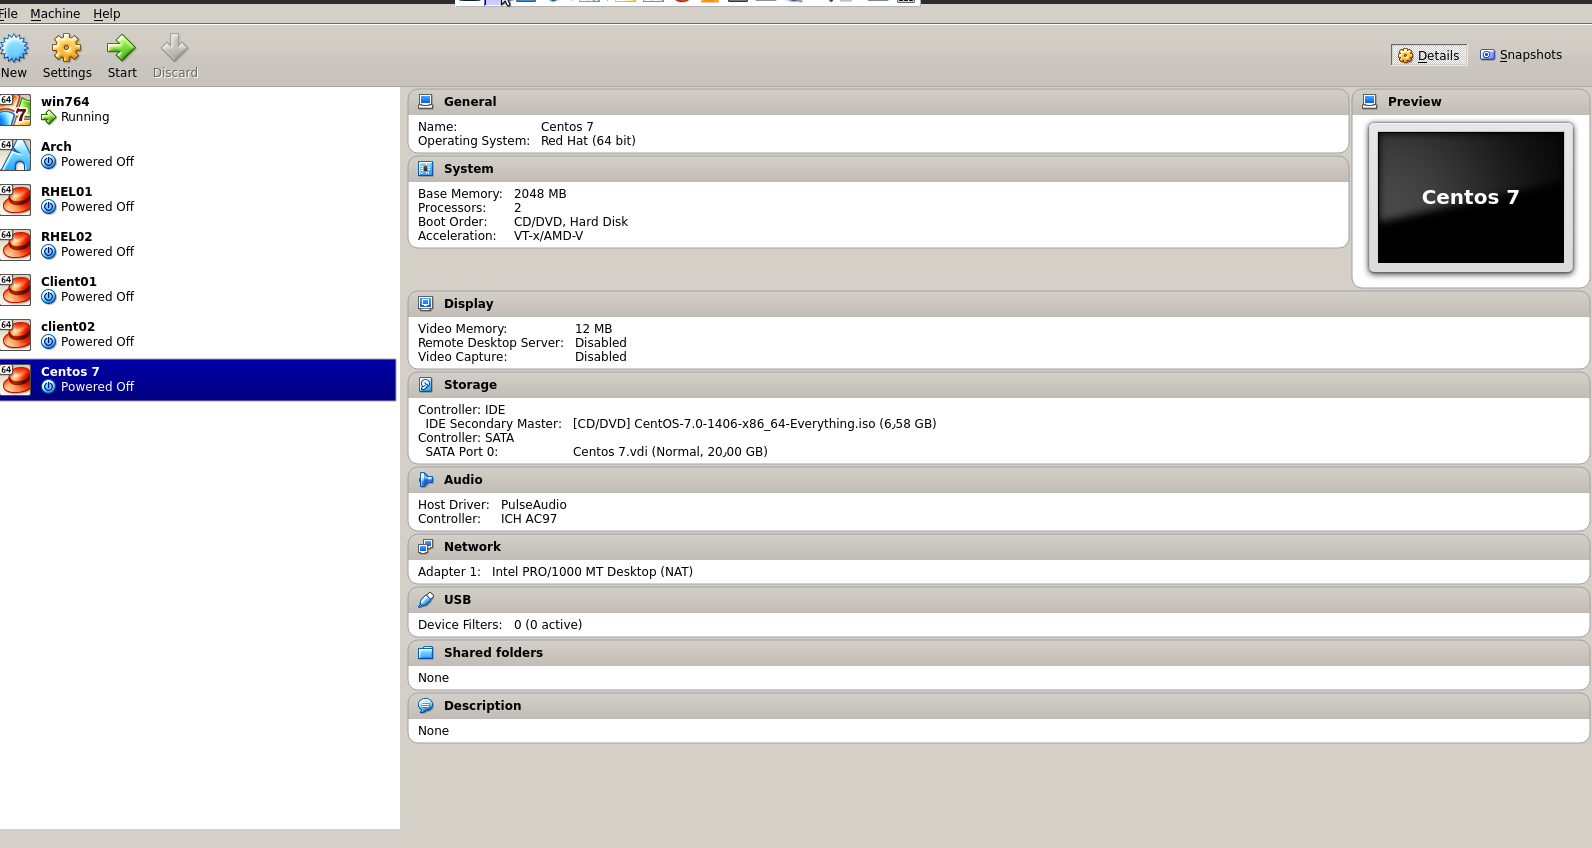Click the System section chip icon
Image resolution: width=1592 pixels, height=848 pixels.
426,169
